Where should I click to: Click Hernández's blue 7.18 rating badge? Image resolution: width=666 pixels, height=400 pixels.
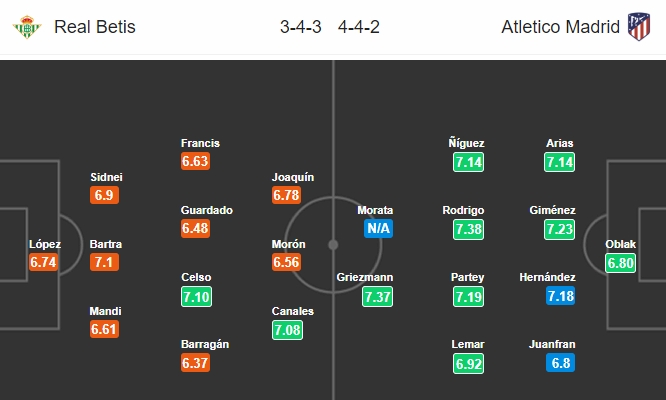(x=560, y=297)
